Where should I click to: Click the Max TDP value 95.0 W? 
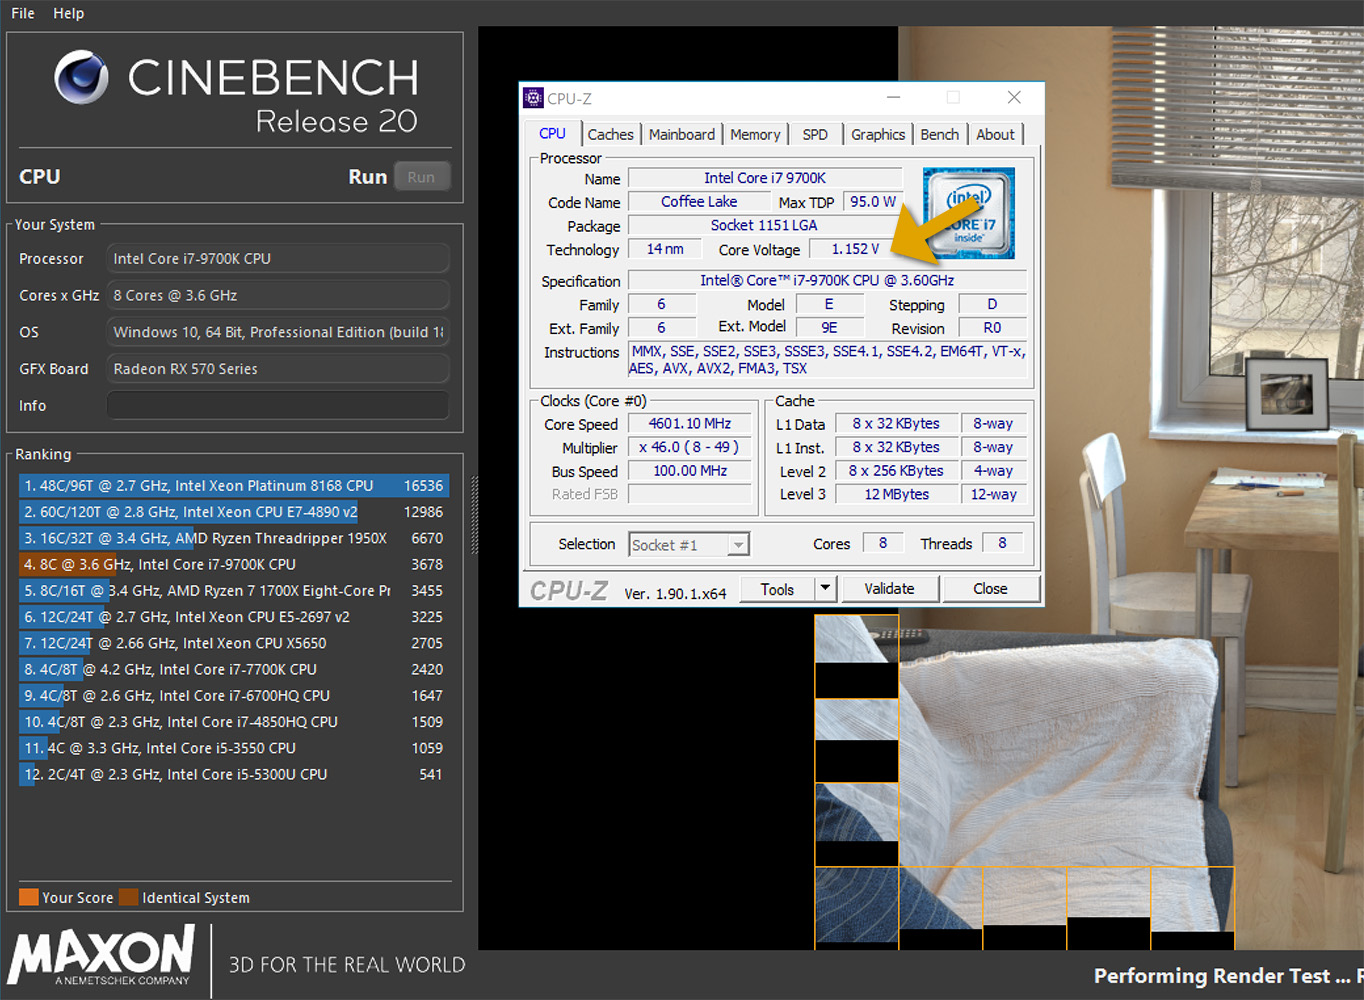873,202
